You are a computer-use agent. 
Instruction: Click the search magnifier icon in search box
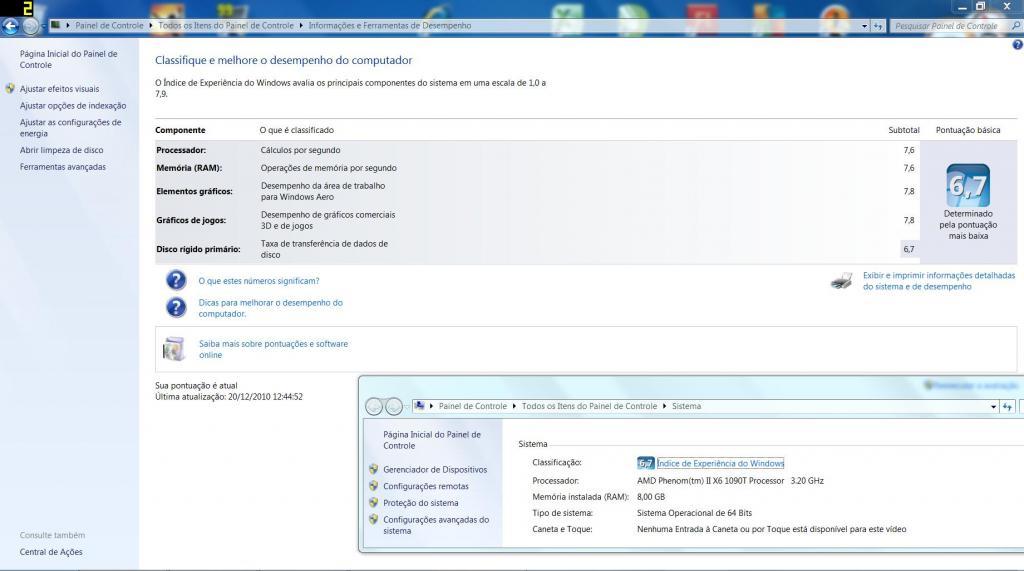(x=1016, y=26)
